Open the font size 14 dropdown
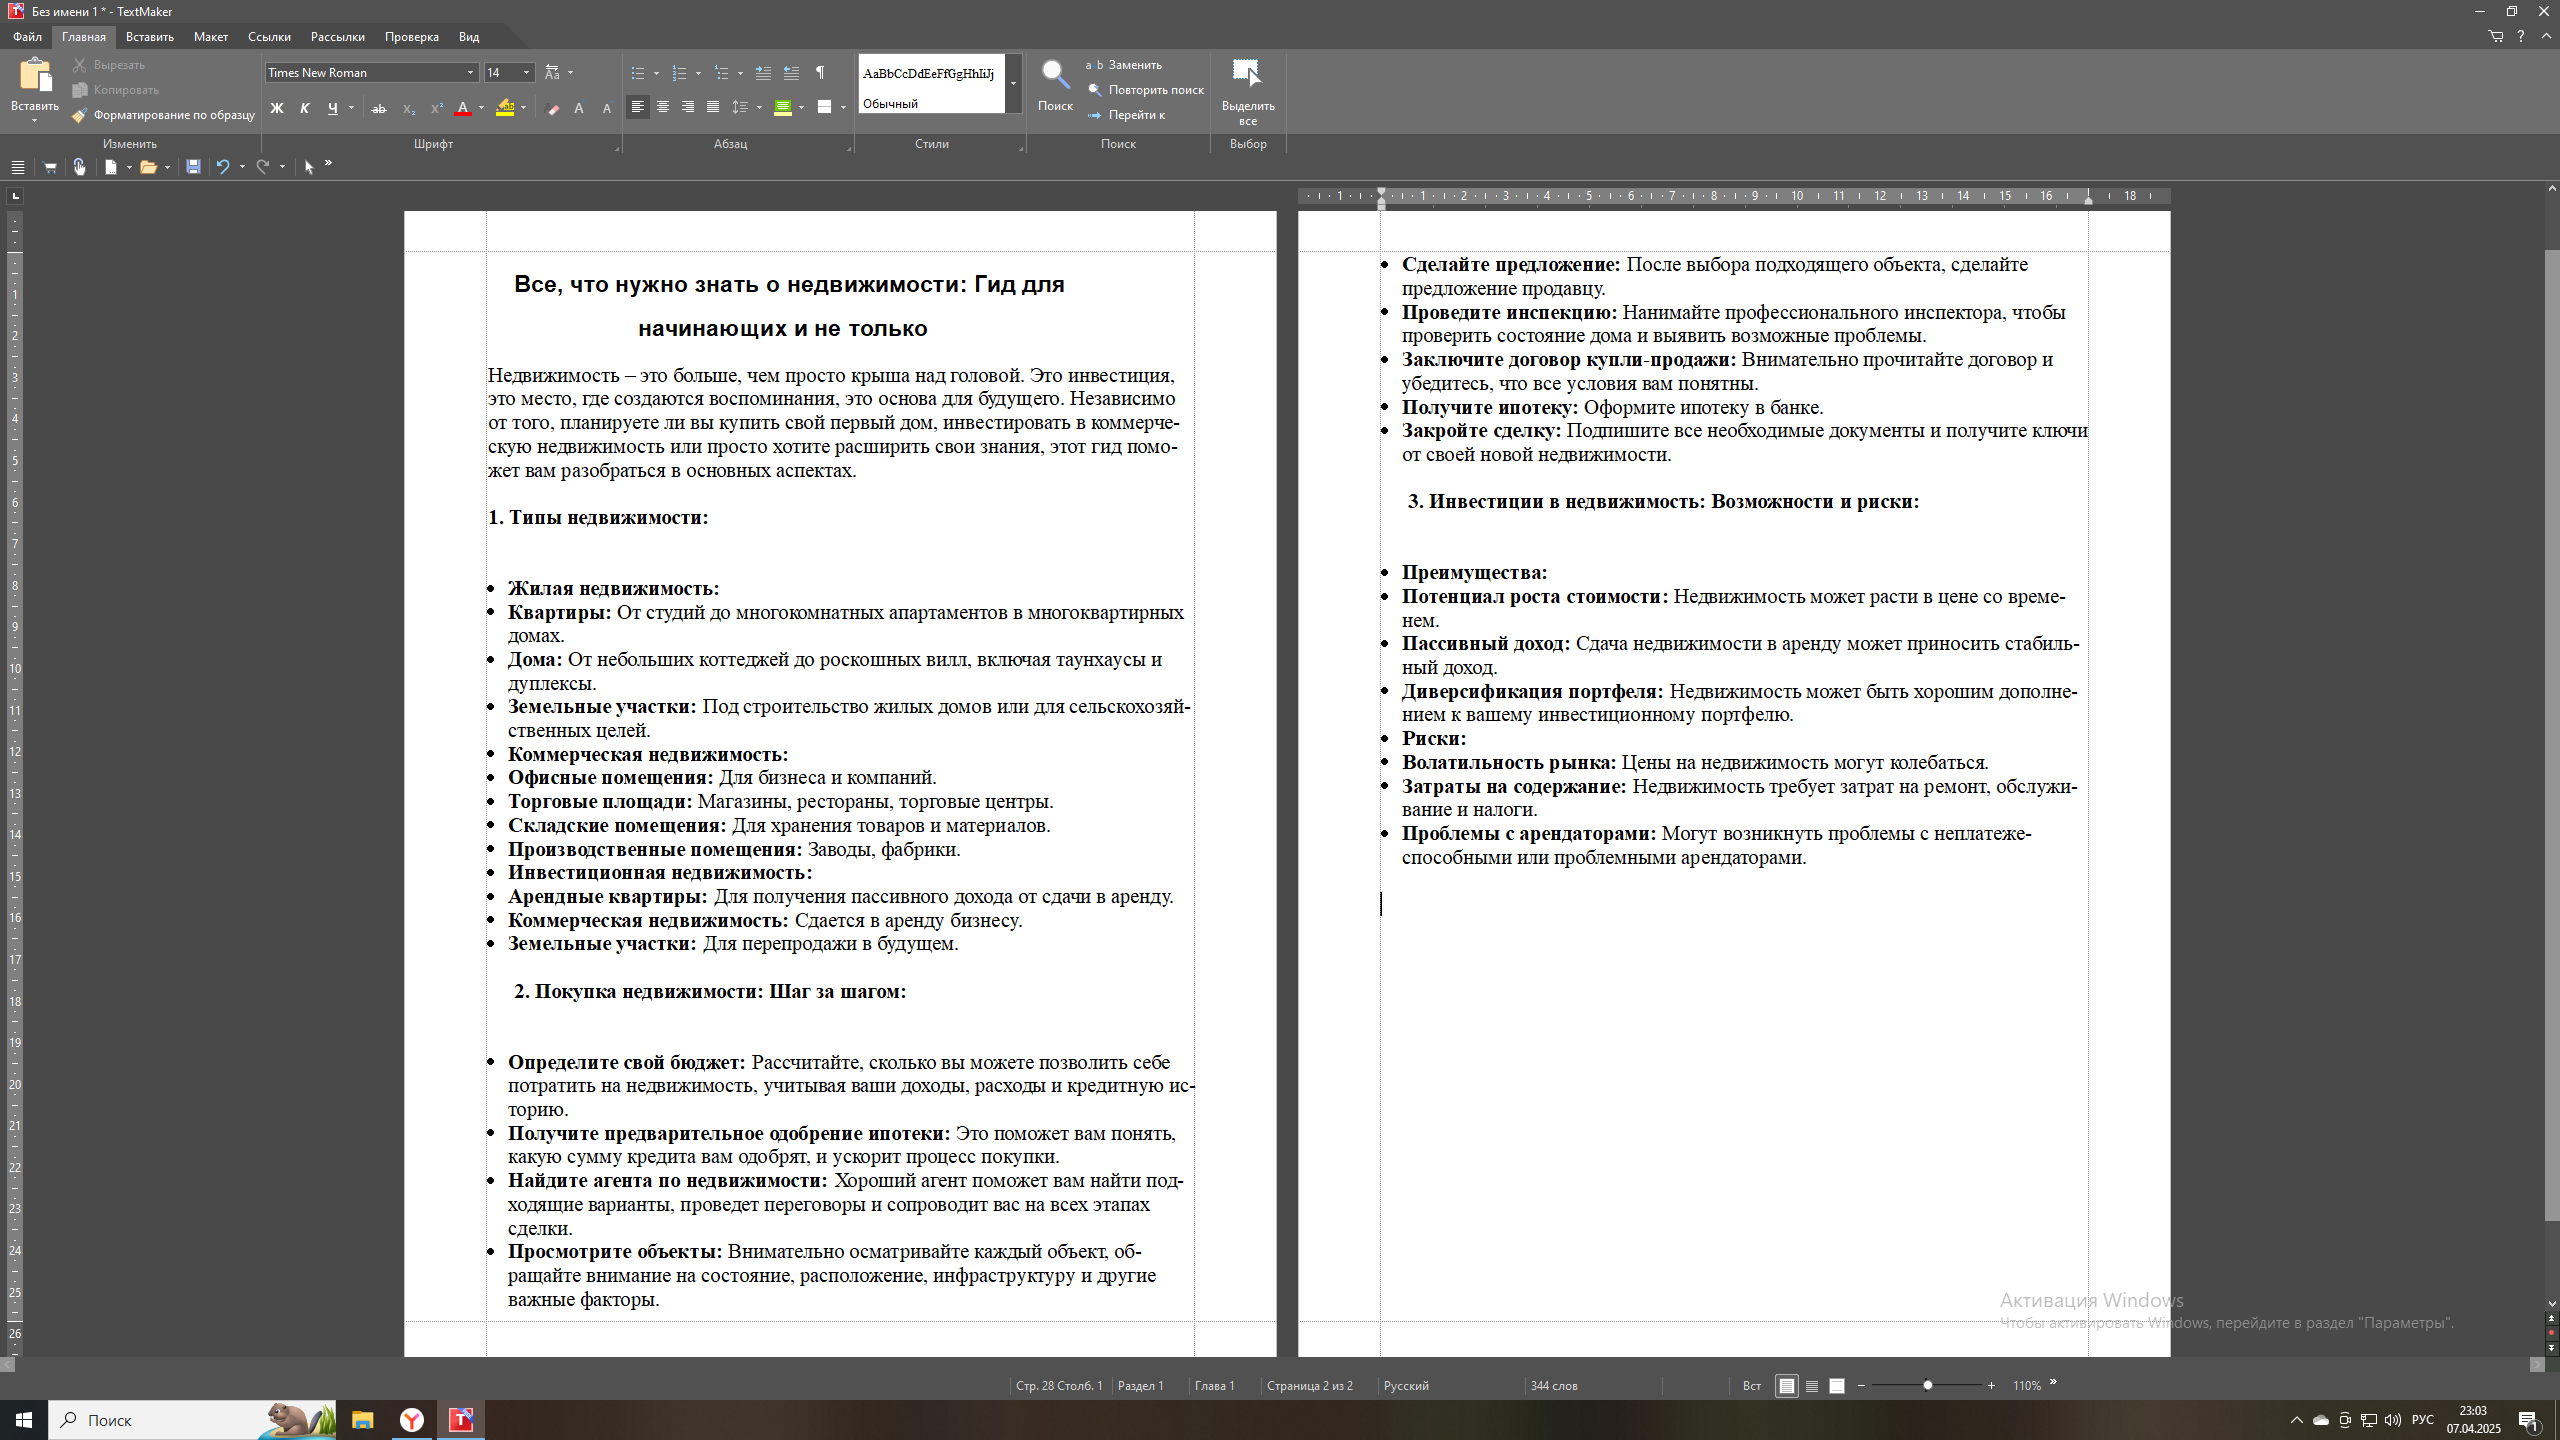 526,72
